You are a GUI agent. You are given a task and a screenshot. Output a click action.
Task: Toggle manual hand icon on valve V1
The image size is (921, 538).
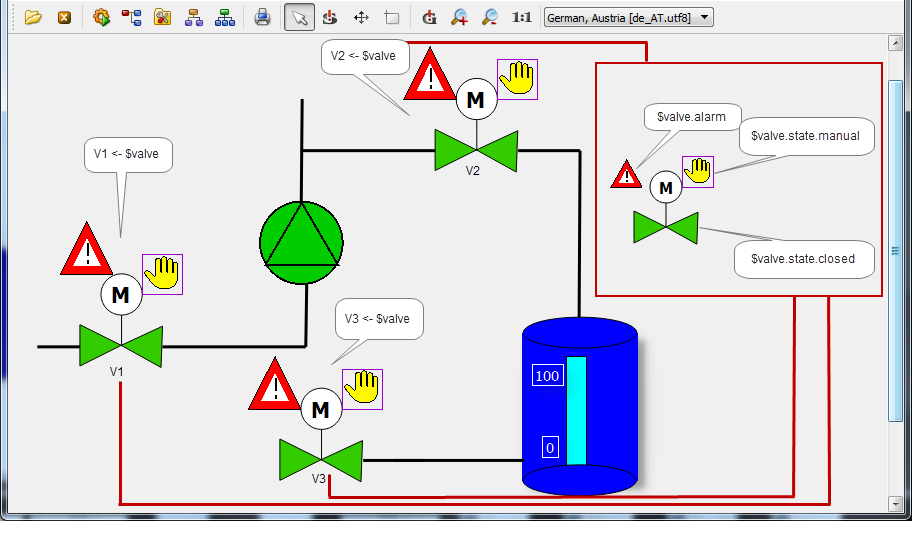coord(162,274)
